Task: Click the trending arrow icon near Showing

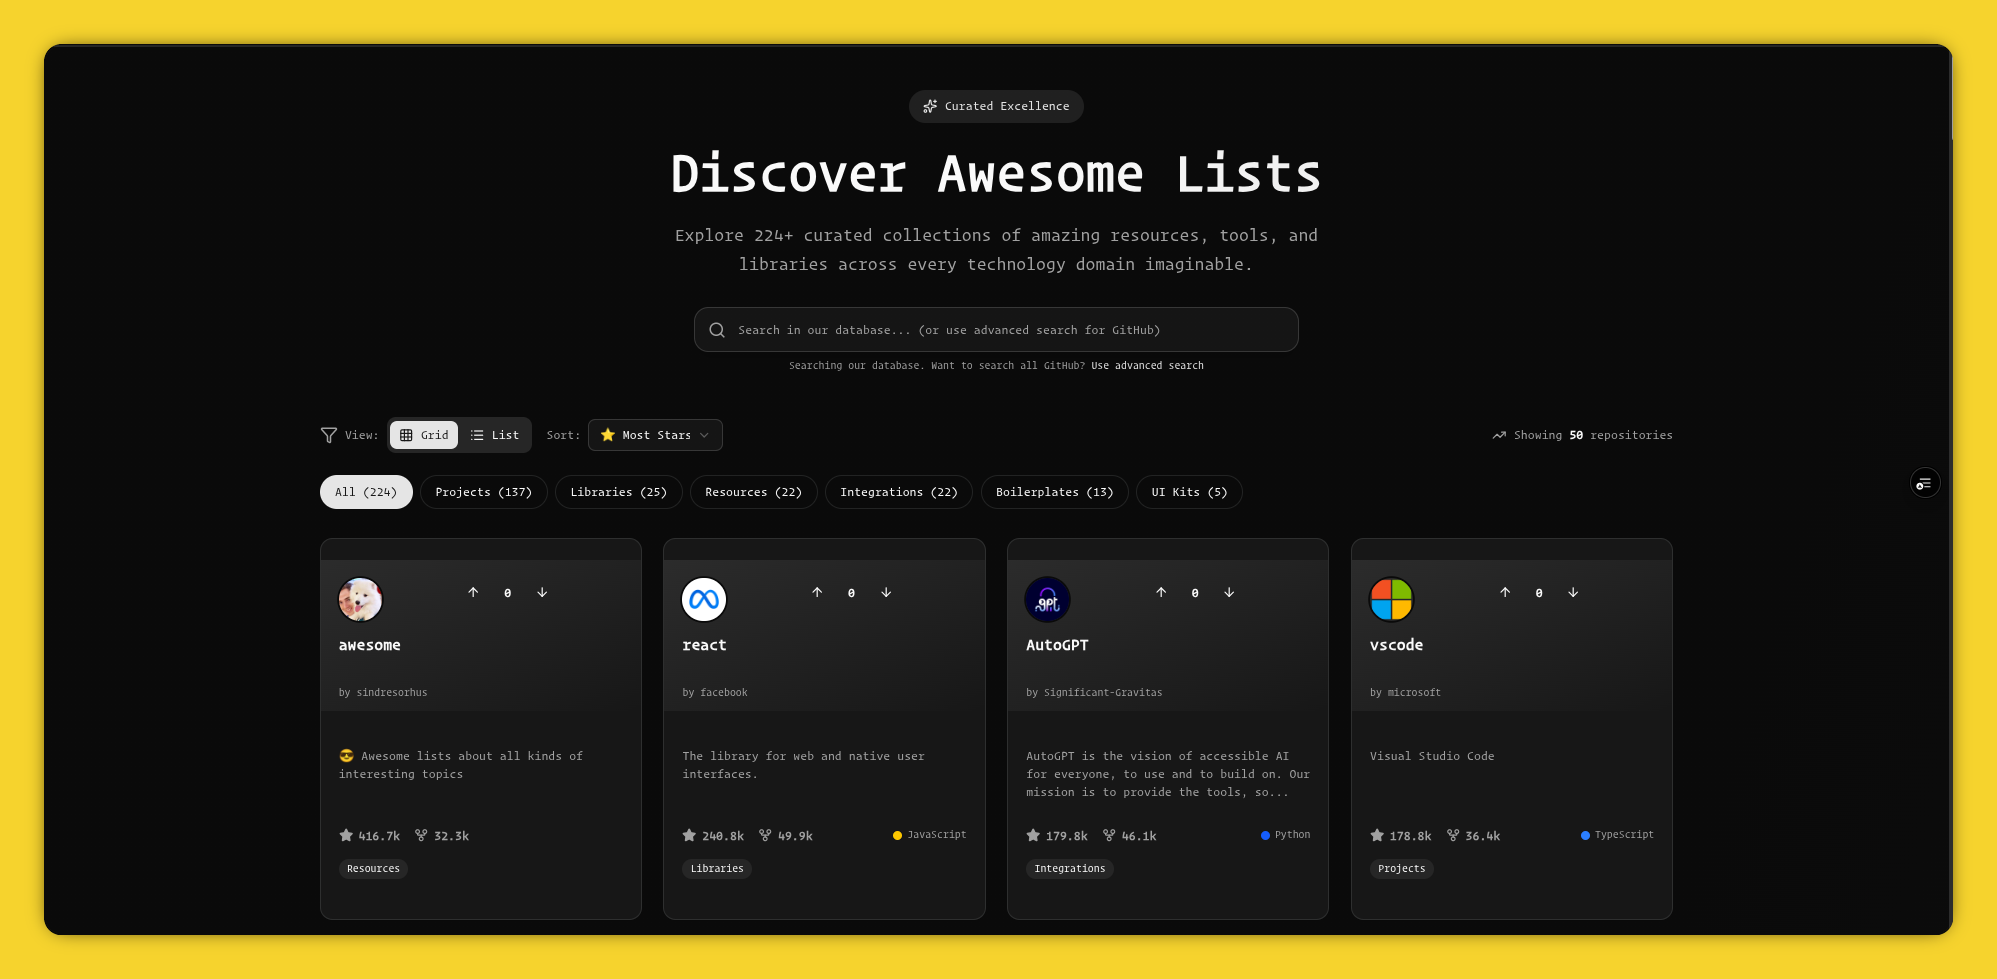Action: 1499,435
